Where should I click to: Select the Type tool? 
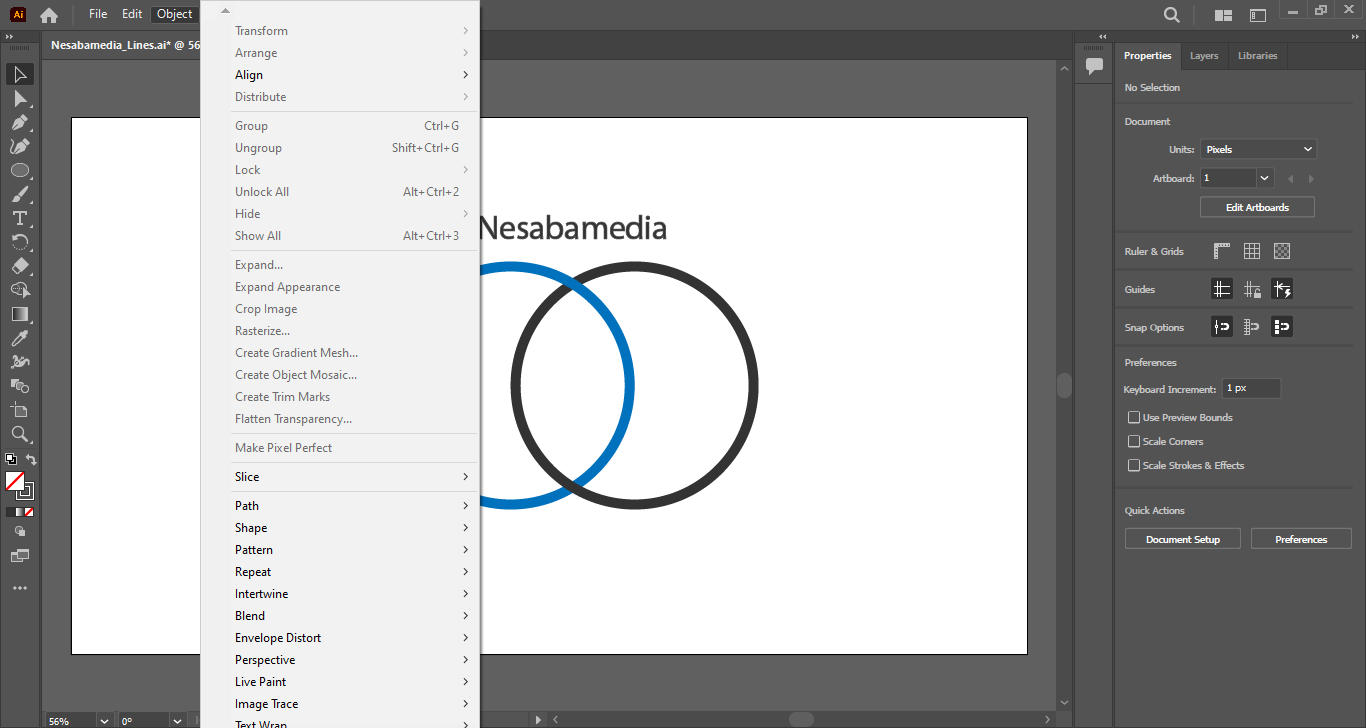pos(20,219)
